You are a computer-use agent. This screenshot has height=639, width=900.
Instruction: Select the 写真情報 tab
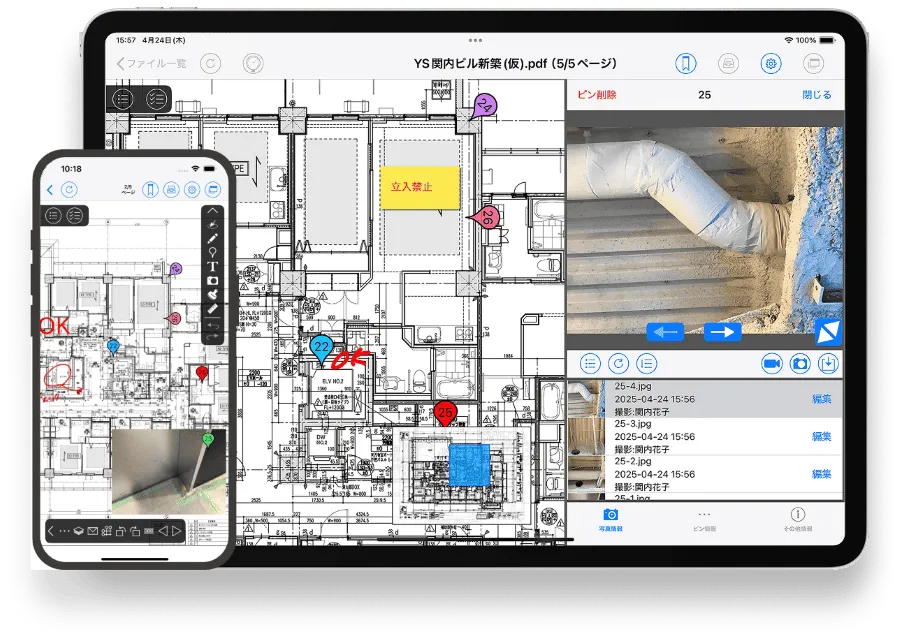(611, 520)
